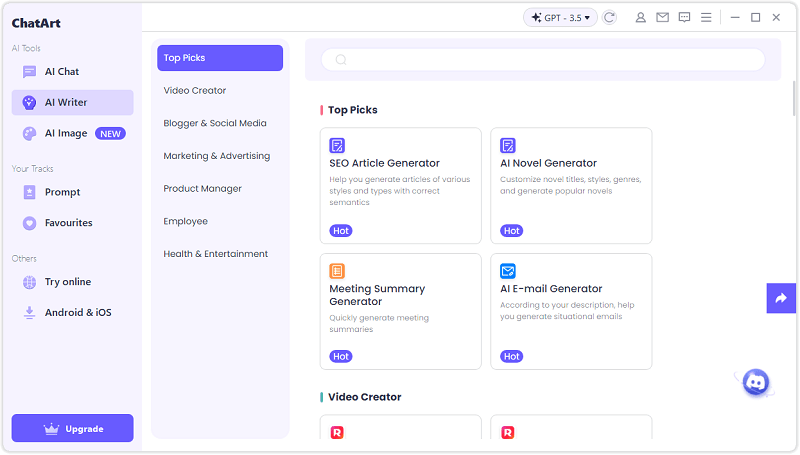The width and height of the screenshot is (800, 455).
Task: Click the search magnifier icon
Action: click(341, 60)
